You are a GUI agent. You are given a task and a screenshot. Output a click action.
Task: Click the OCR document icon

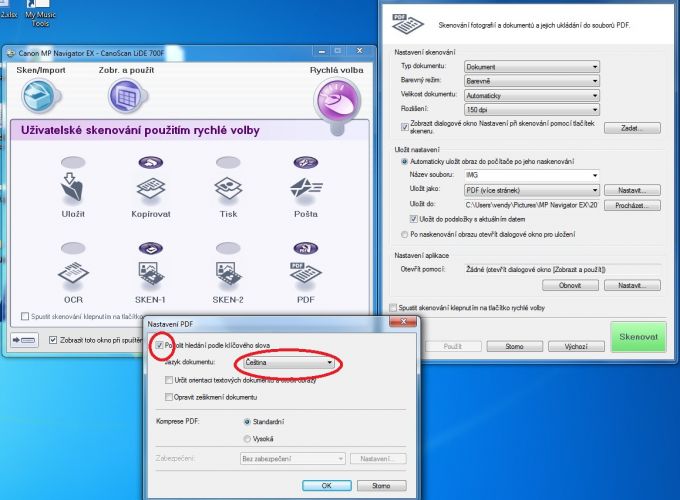73,274
